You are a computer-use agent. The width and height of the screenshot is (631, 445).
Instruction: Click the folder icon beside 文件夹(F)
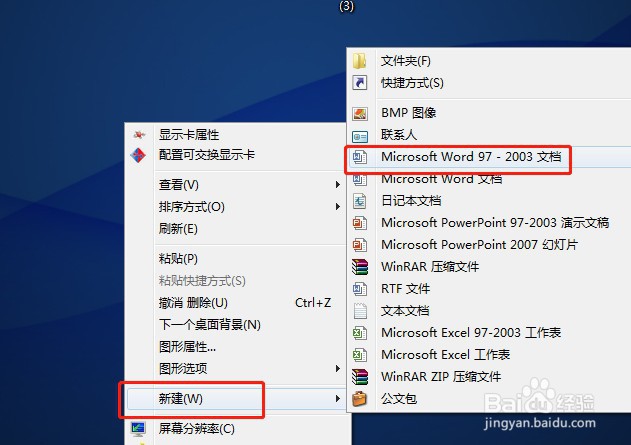[x=359, y=61]
